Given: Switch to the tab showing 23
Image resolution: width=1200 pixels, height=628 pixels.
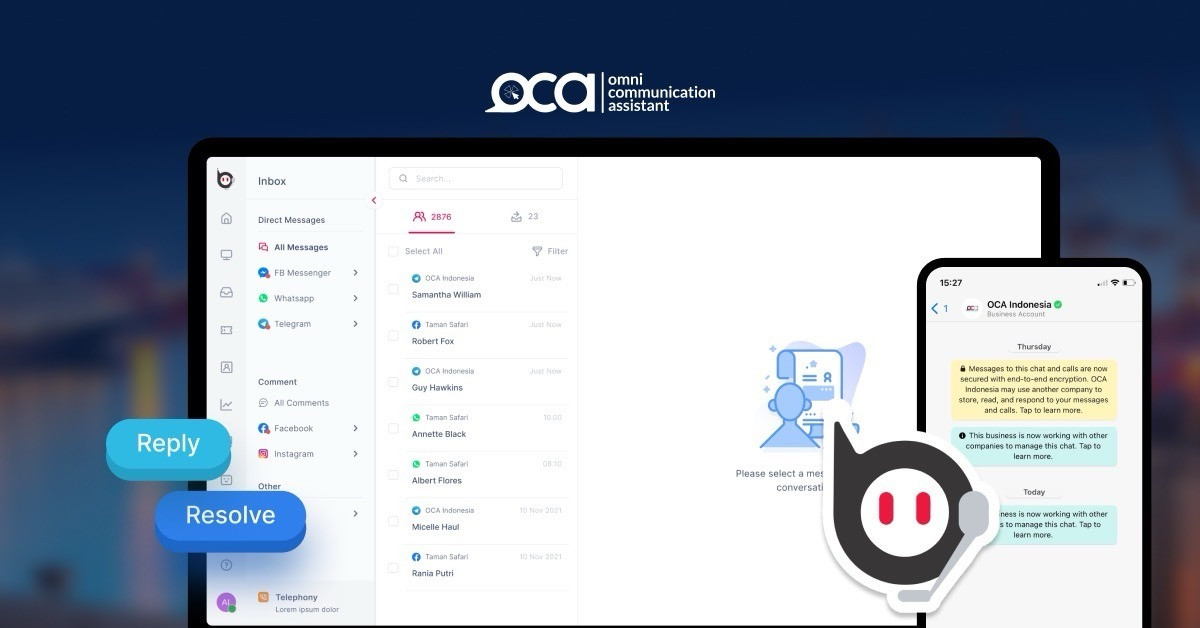Looking at the screenshot, I should [x=524, y=217].
